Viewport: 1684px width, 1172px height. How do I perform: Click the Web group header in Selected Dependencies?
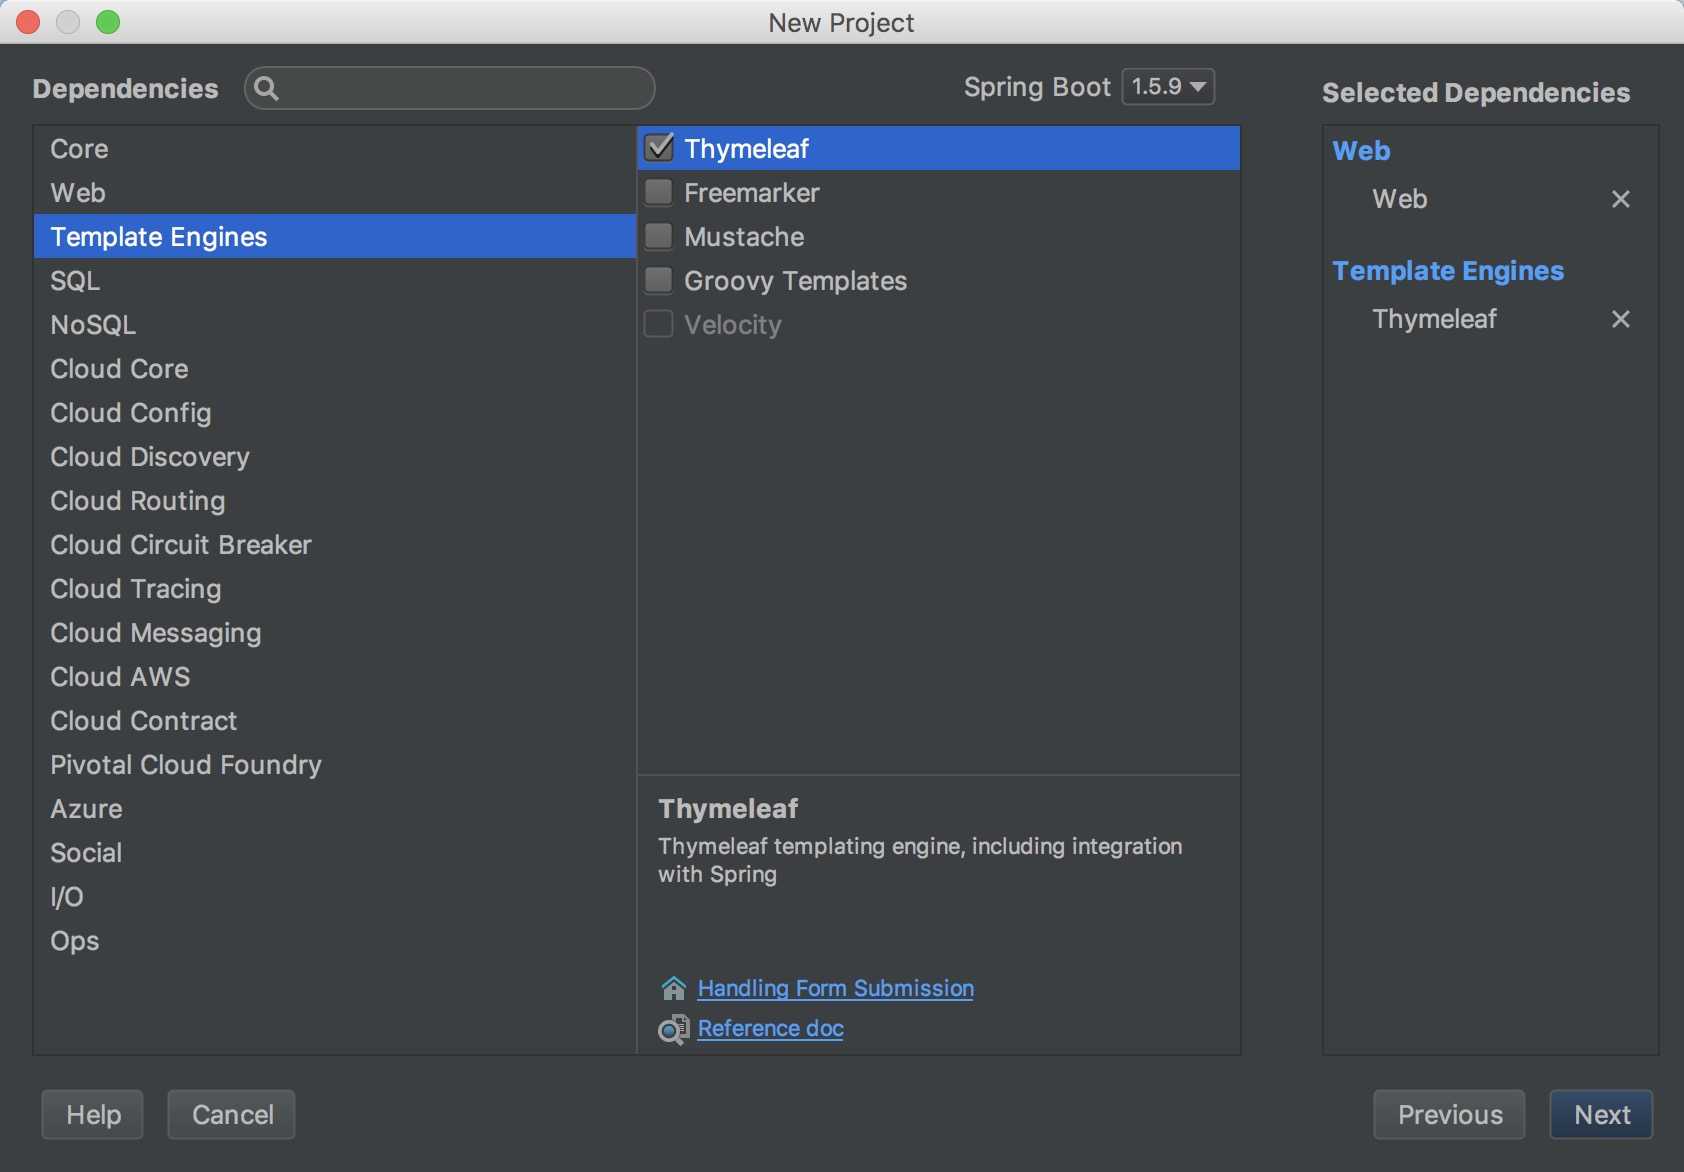[1361, 151]
